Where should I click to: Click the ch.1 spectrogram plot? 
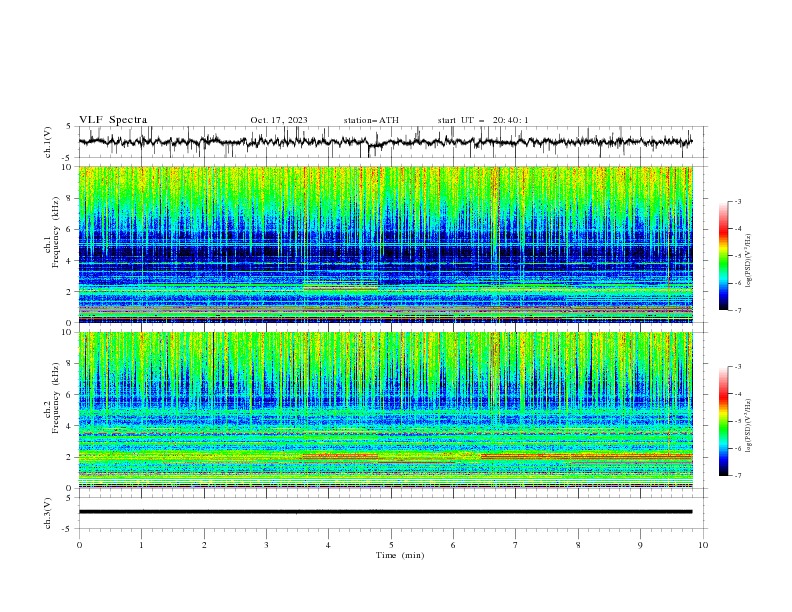coord(386,244)
